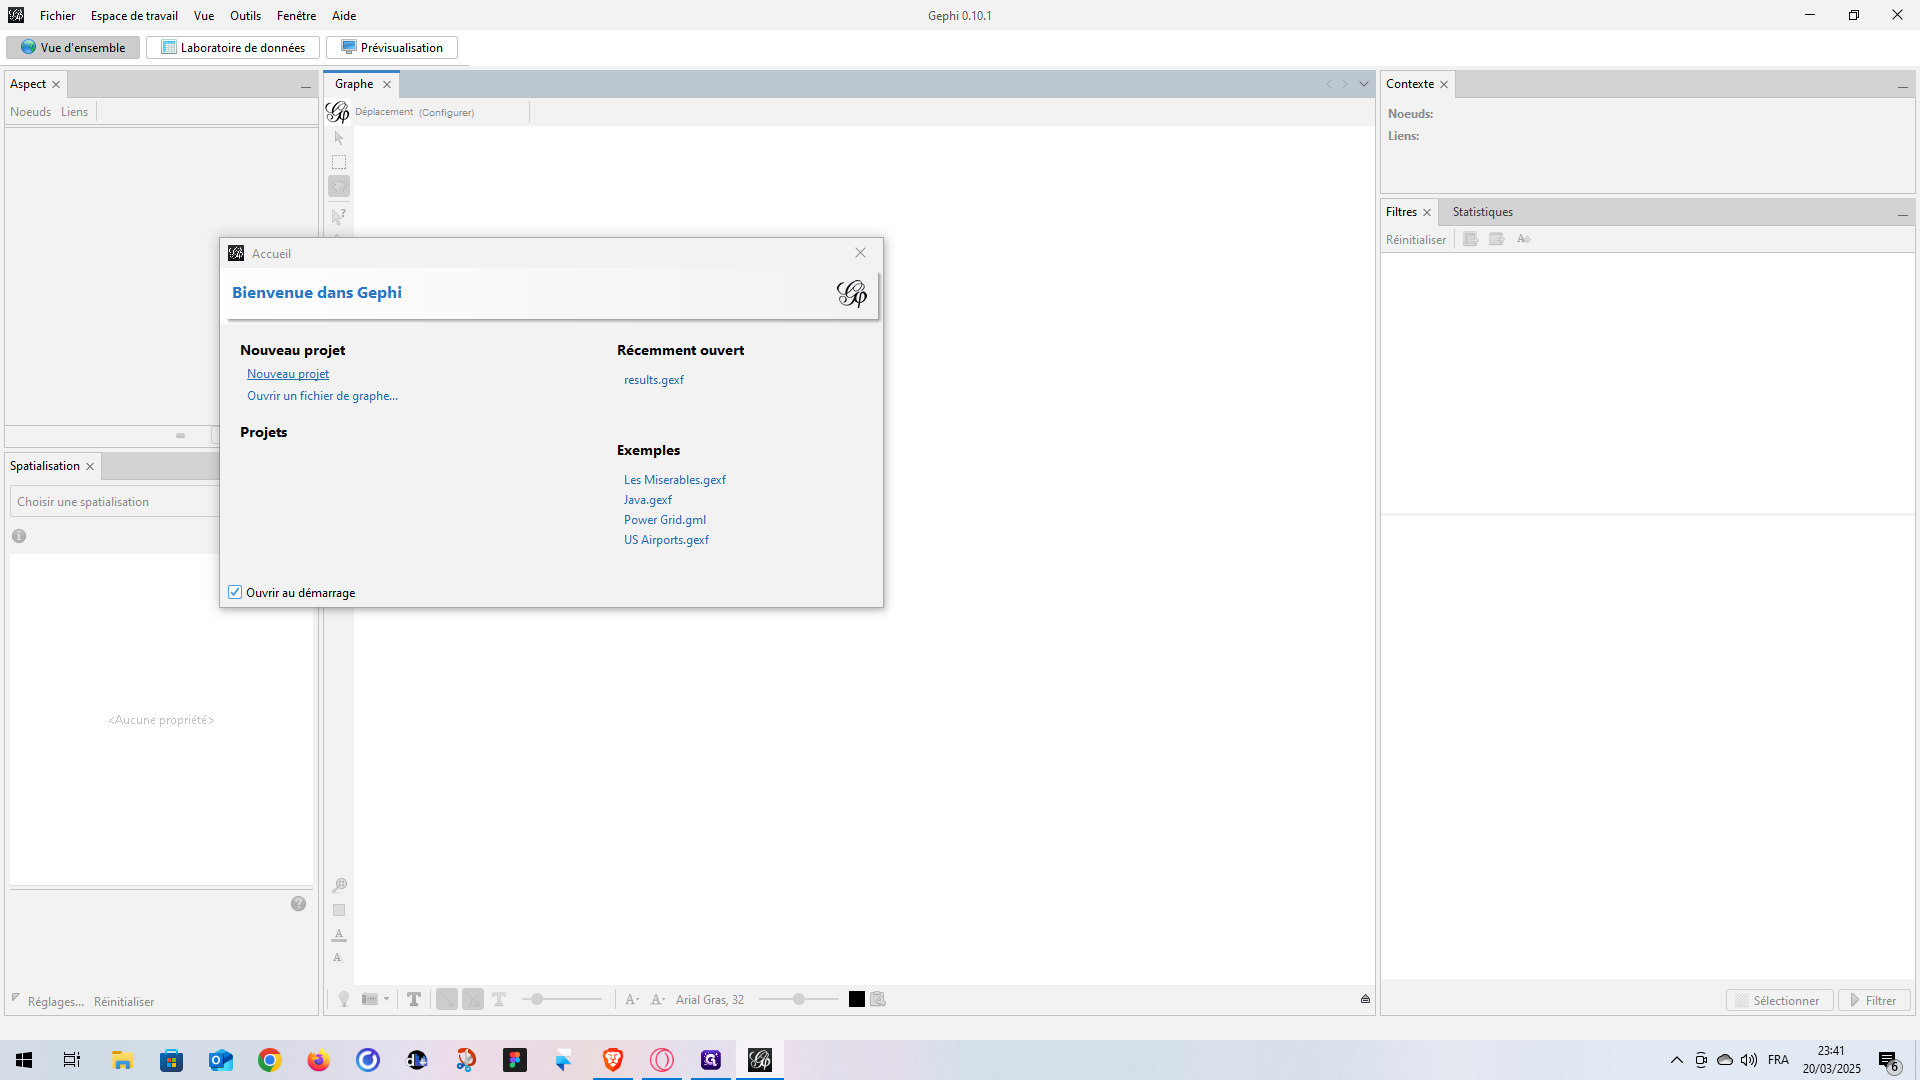
Task: Open Firefox from the taskbar
Action: point(319,1060)
